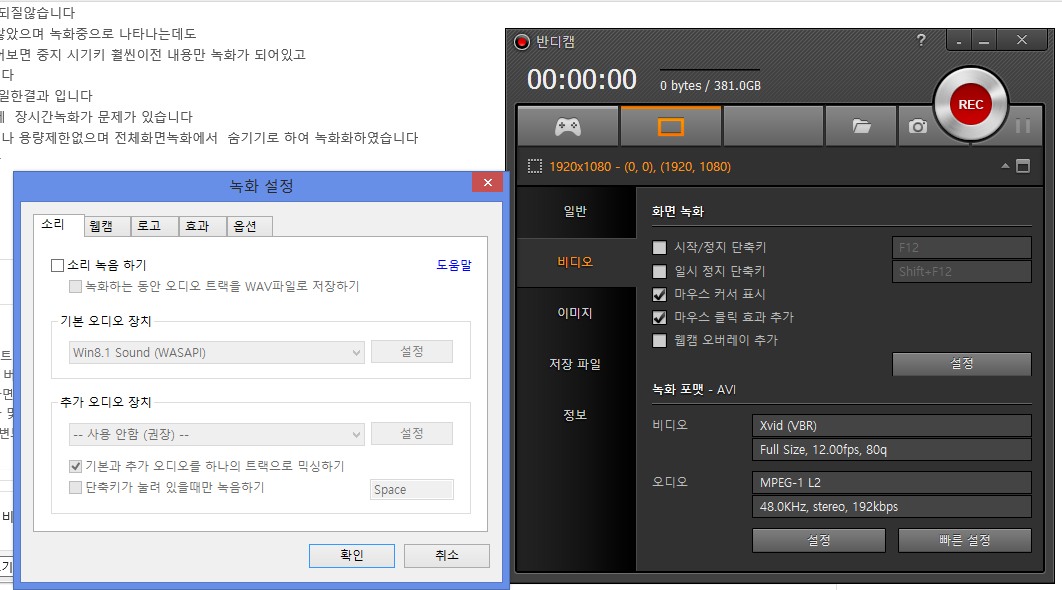
Task: Switch to the 웹캠 tab
Action: (x=107, y=226)
